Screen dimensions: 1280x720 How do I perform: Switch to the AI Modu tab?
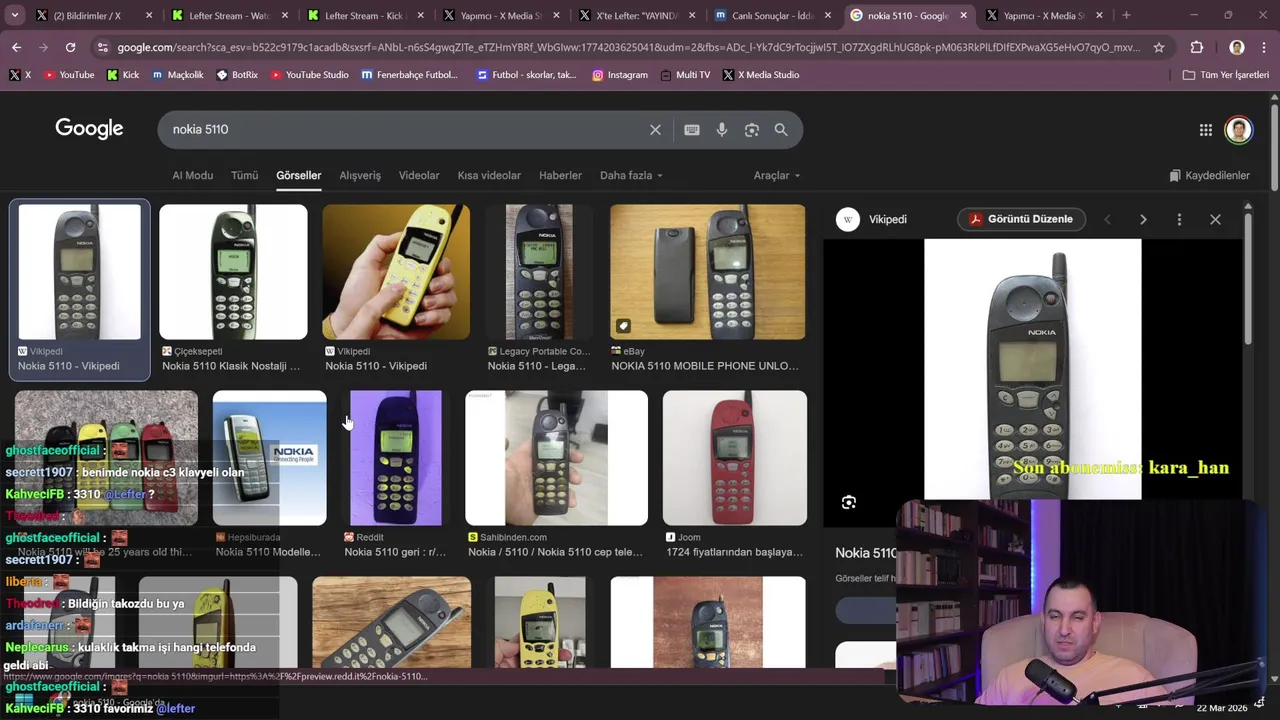point(192,175)
